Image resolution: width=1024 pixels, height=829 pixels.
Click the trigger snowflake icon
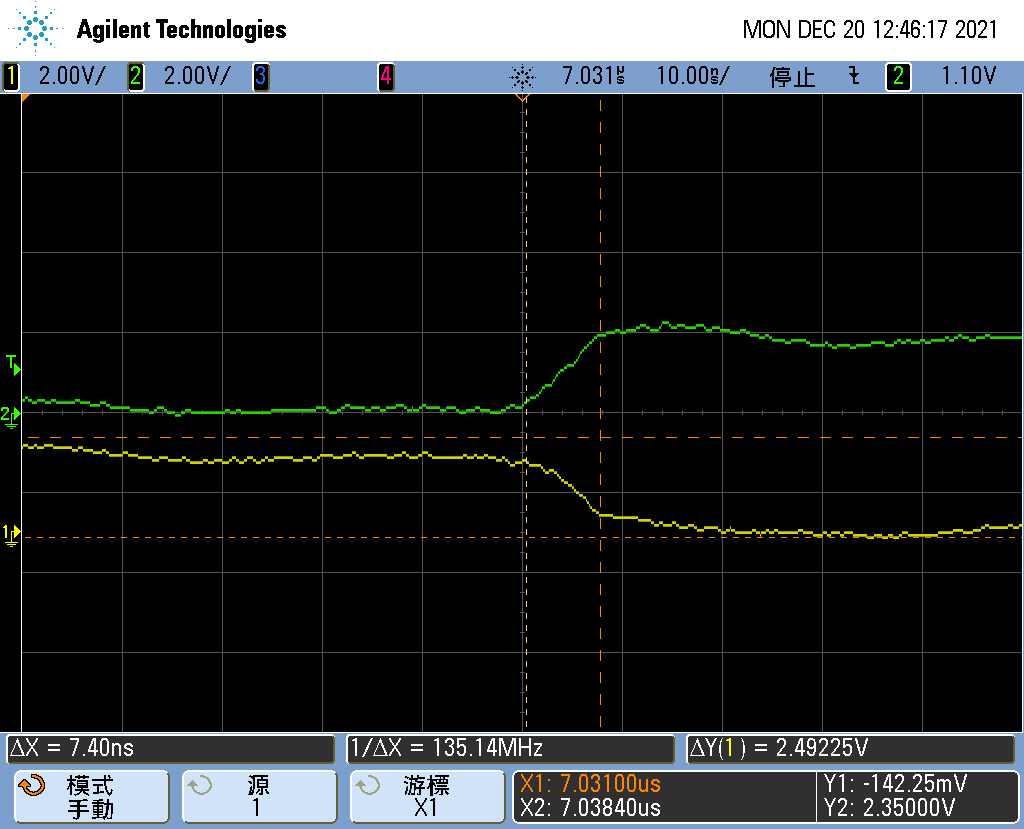pos(523,76)
